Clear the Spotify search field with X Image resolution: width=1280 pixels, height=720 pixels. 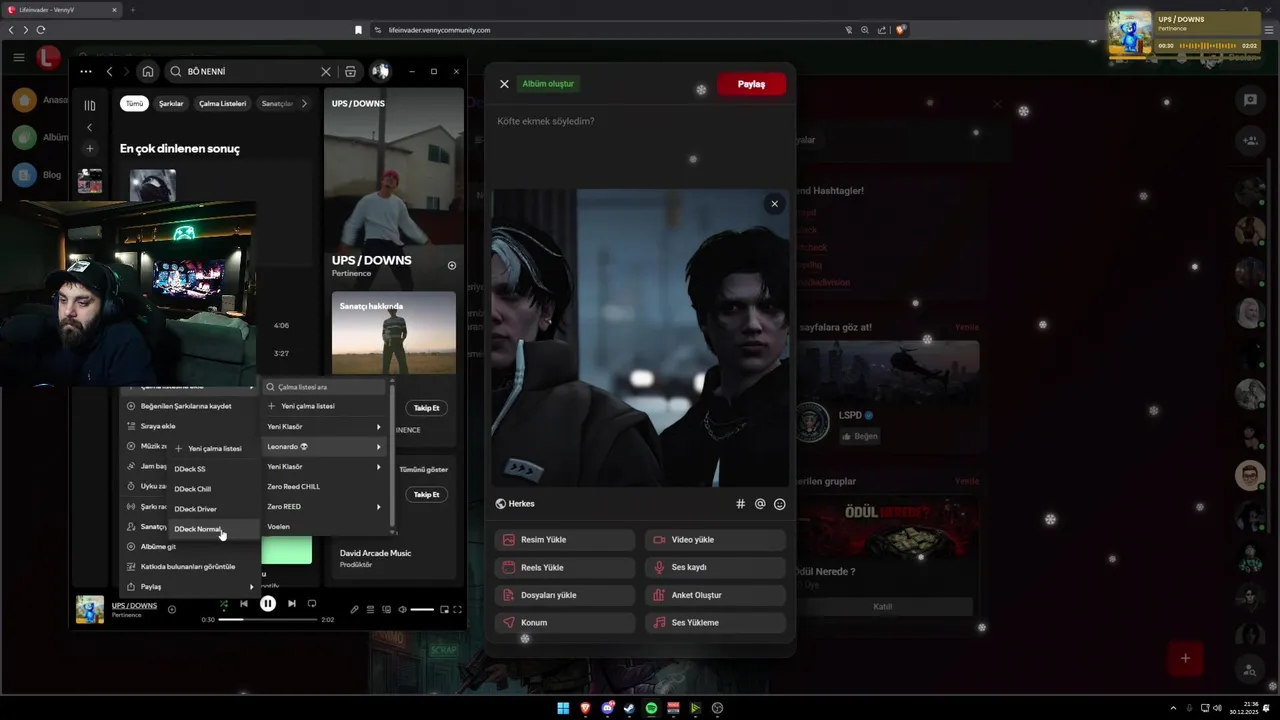(325, 72)
